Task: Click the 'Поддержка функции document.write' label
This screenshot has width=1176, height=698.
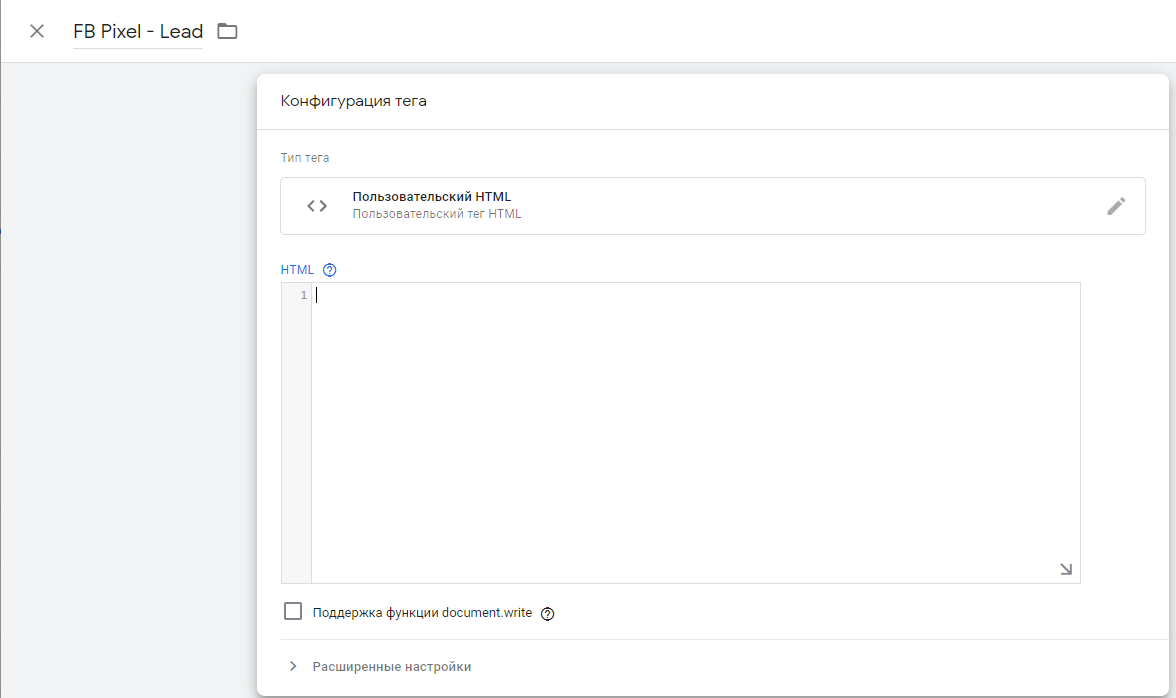Action: [x=422, y=613]
